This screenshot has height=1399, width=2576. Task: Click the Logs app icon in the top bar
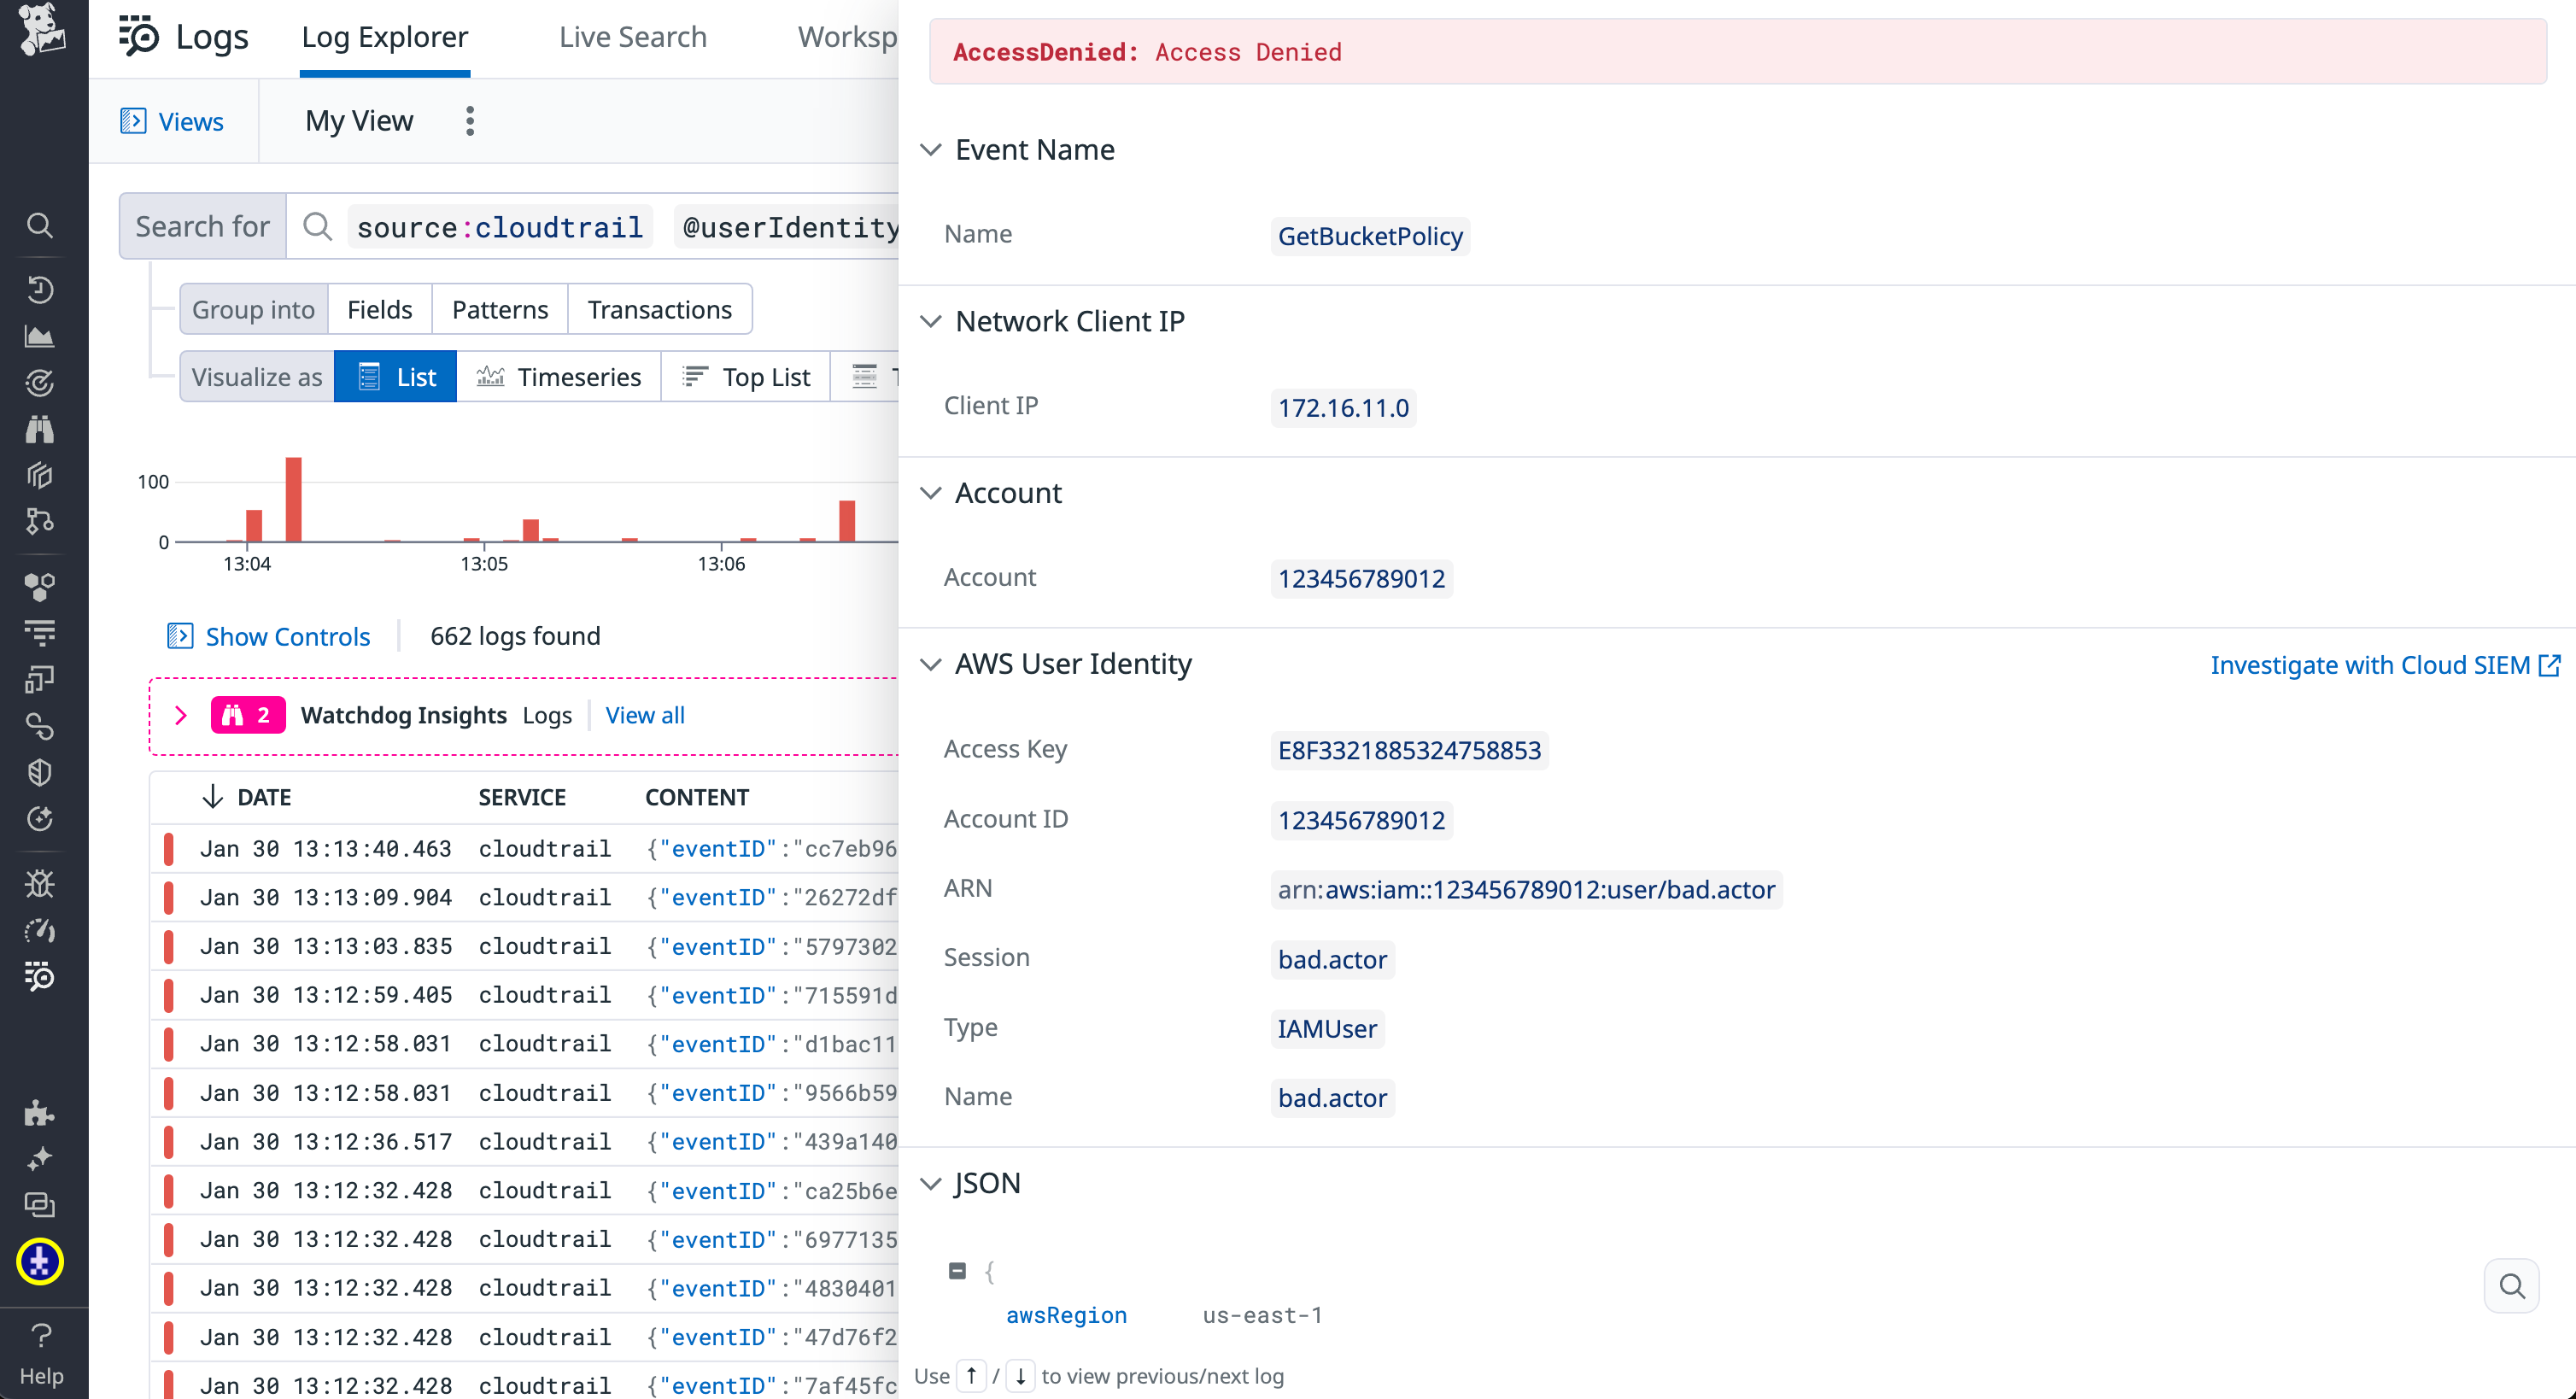point(139,36)
